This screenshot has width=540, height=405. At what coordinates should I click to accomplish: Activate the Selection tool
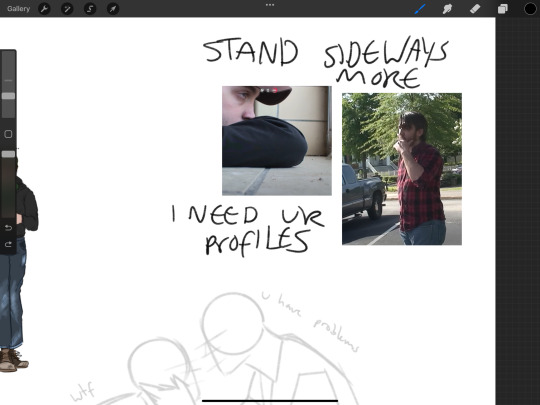(90, 9)
